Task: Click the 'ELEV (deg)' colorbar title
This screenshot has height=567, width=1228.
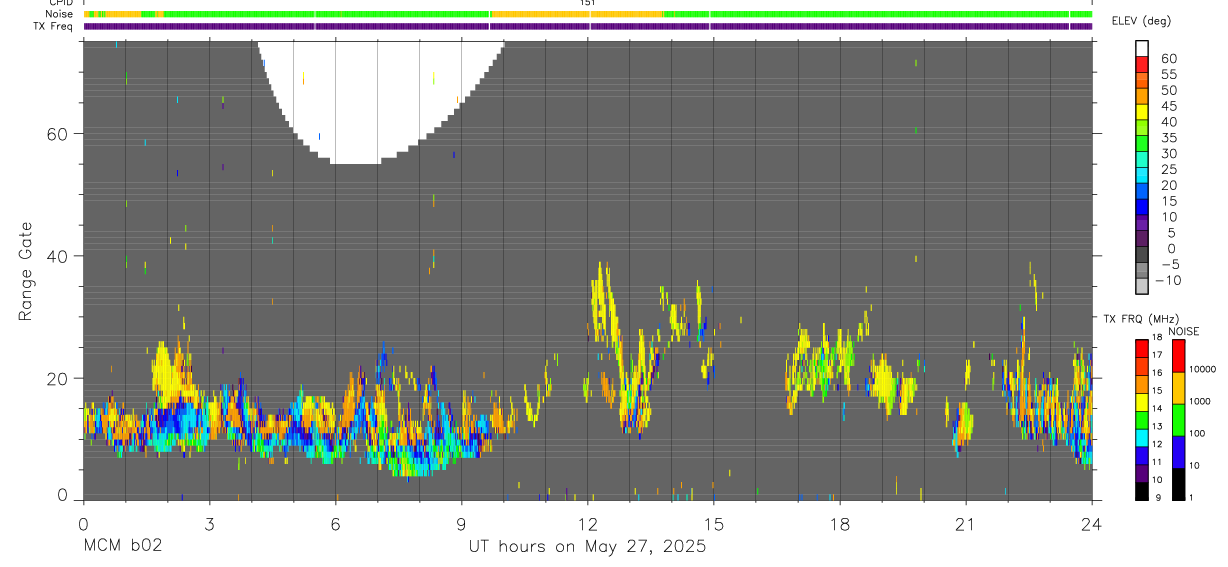Action: 1141,21
